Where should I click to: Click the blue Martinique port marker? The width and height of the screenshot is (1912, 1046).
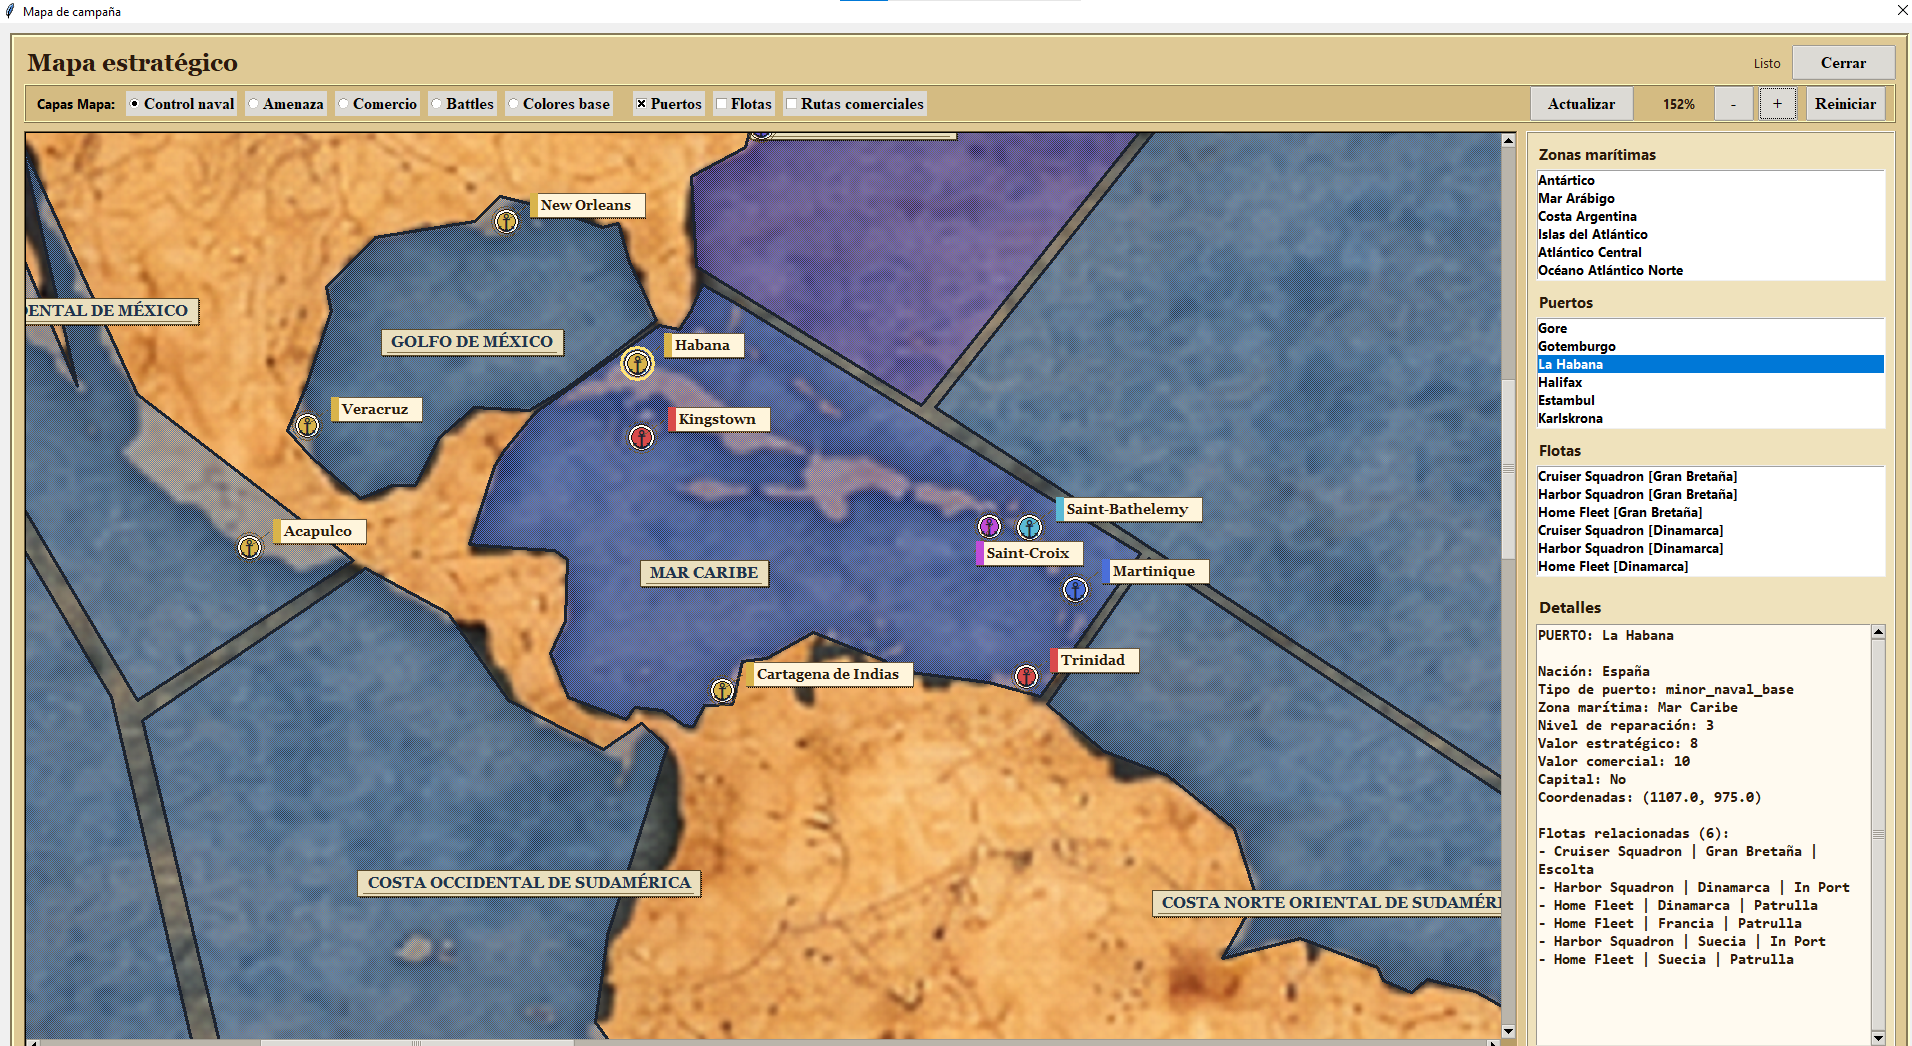coord(1075,590)
